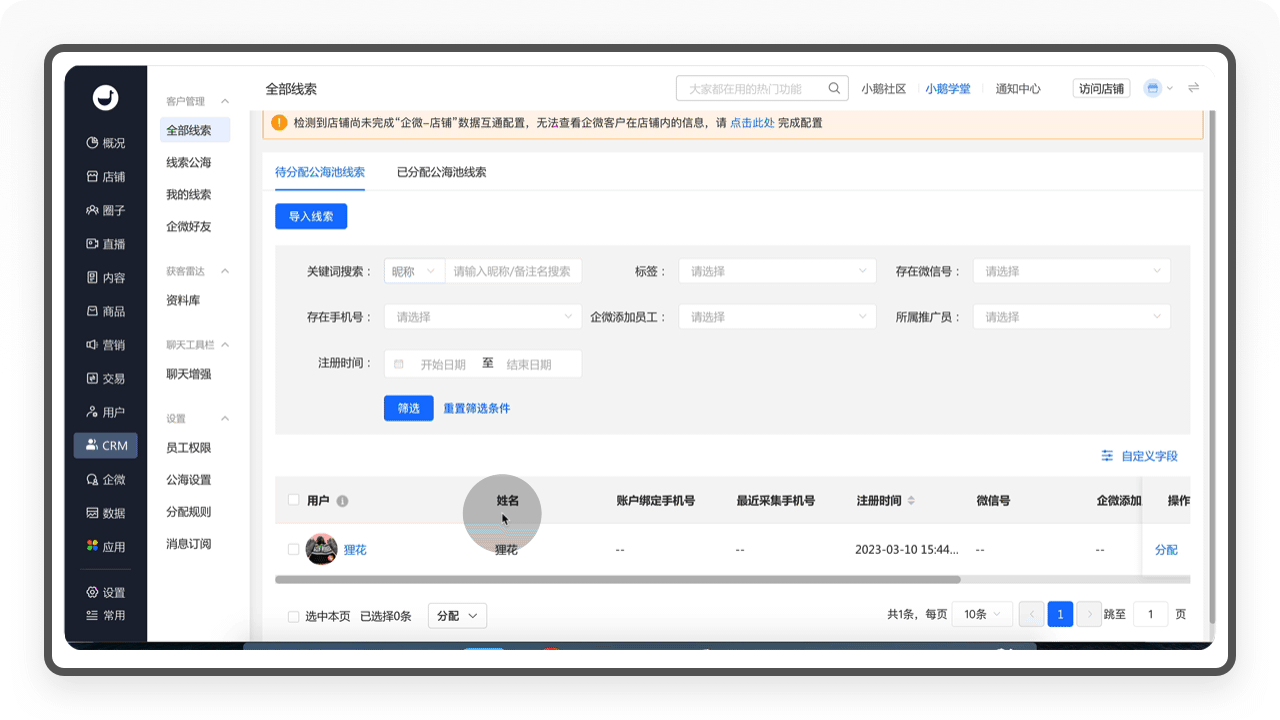Collapse the 聊天工具栏 menu group

(225, 345)
